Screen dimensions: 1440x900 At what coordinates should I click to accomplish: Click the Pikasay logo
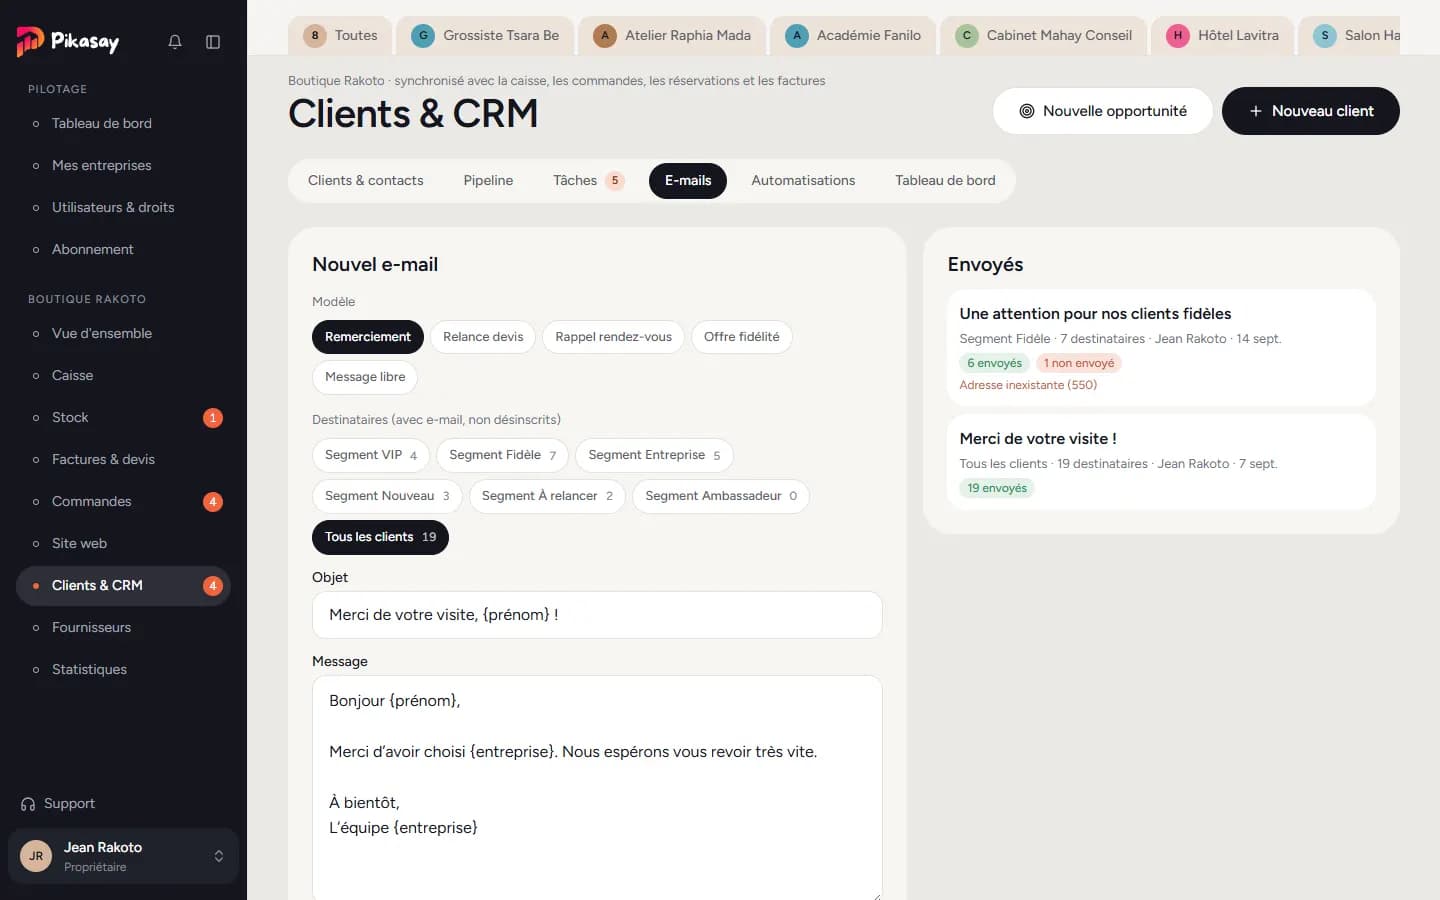(68, 41)
